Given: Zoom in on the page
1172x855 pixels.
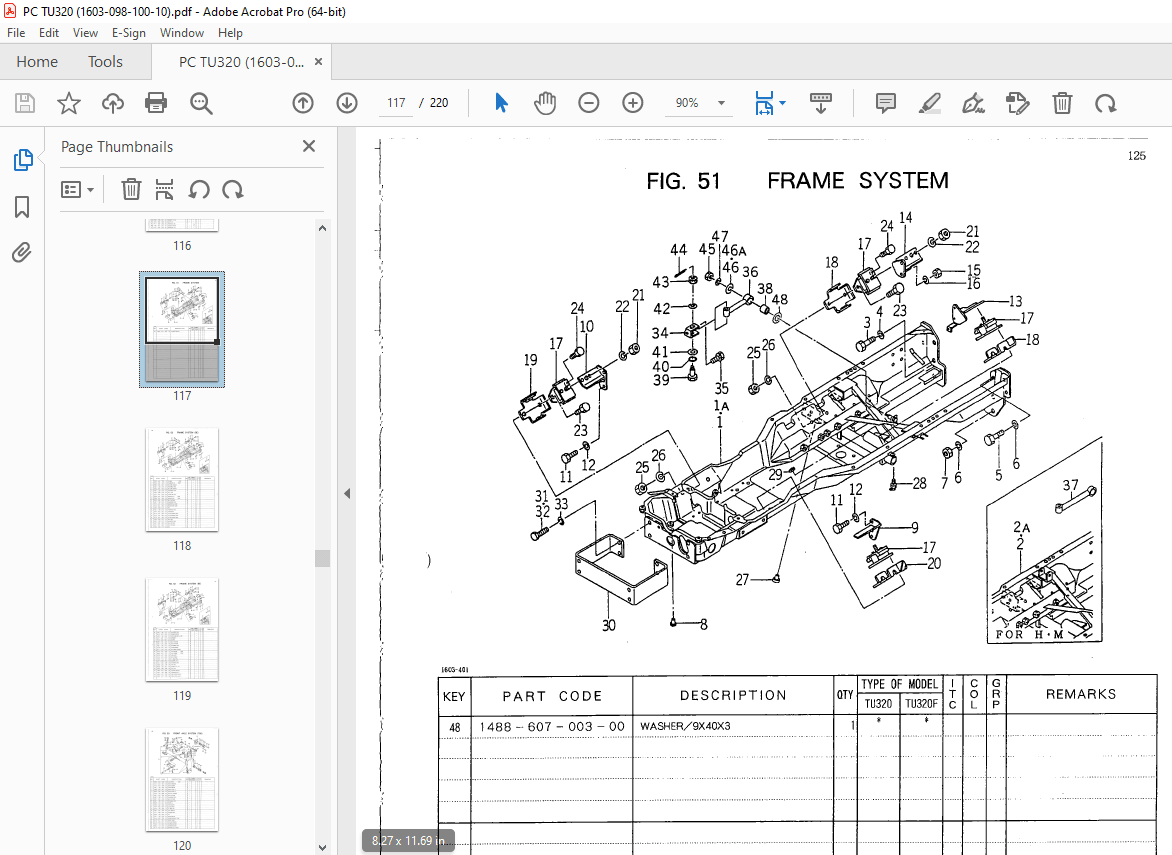Looking at the screenshot, I should tap(632, 102).
